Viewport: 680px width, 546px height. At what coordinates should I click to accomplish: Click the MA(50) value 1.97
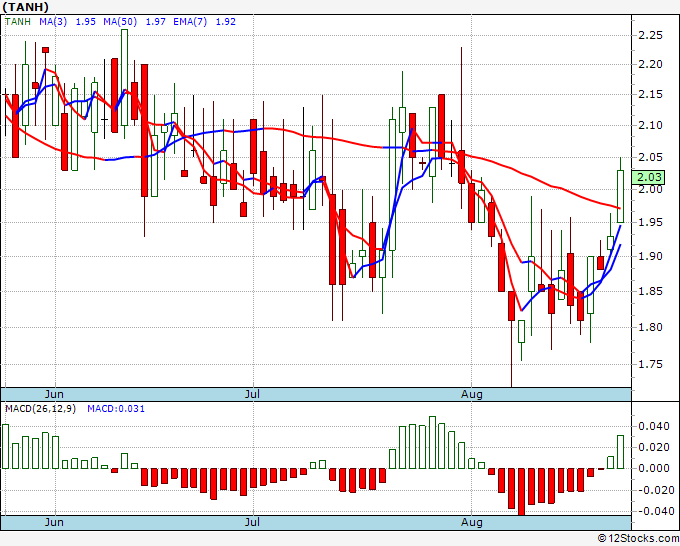(x=155, y=22)
